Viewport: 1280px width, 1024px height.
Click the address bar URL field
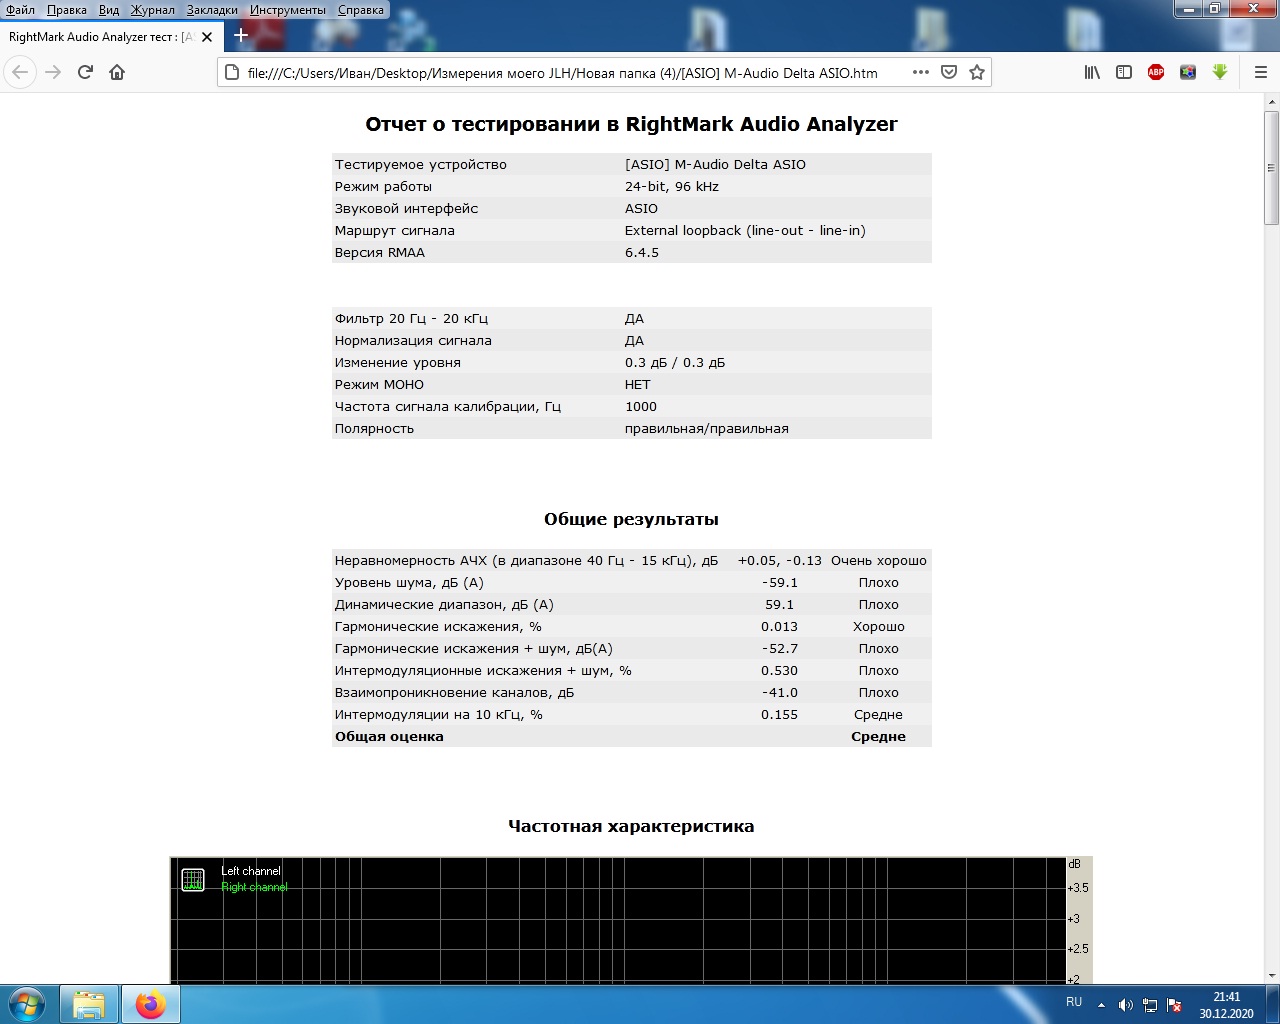click(563, 72)
